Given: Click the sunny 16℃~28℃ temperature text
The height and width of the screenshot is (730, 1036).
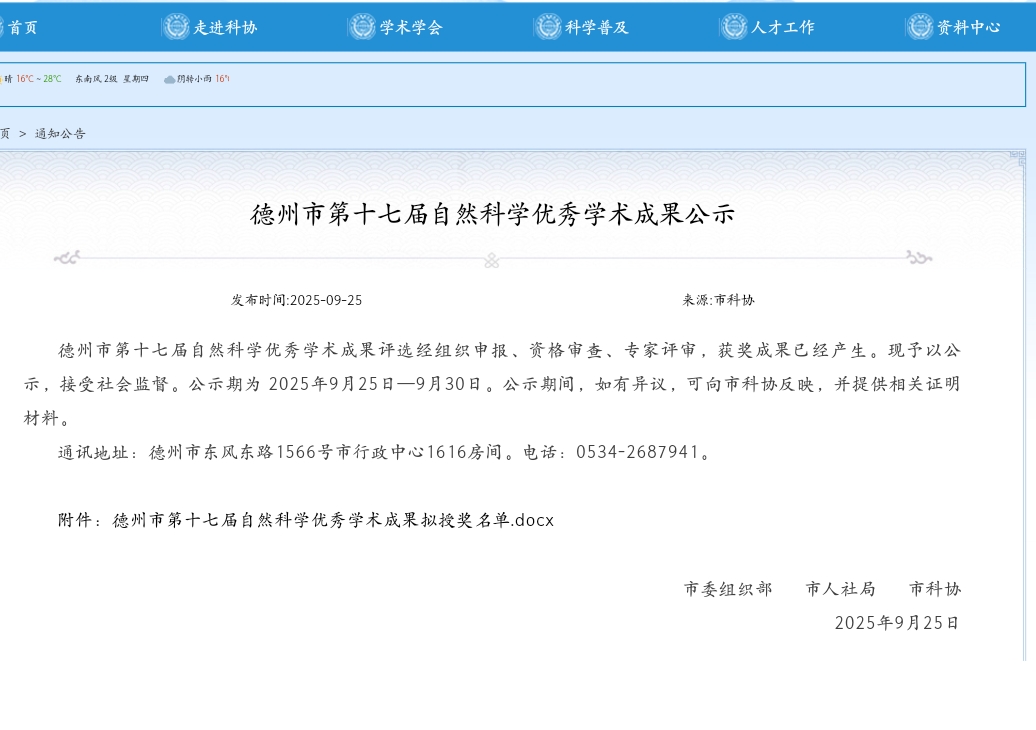Looking at the screenshot, I should coord(38,79).
